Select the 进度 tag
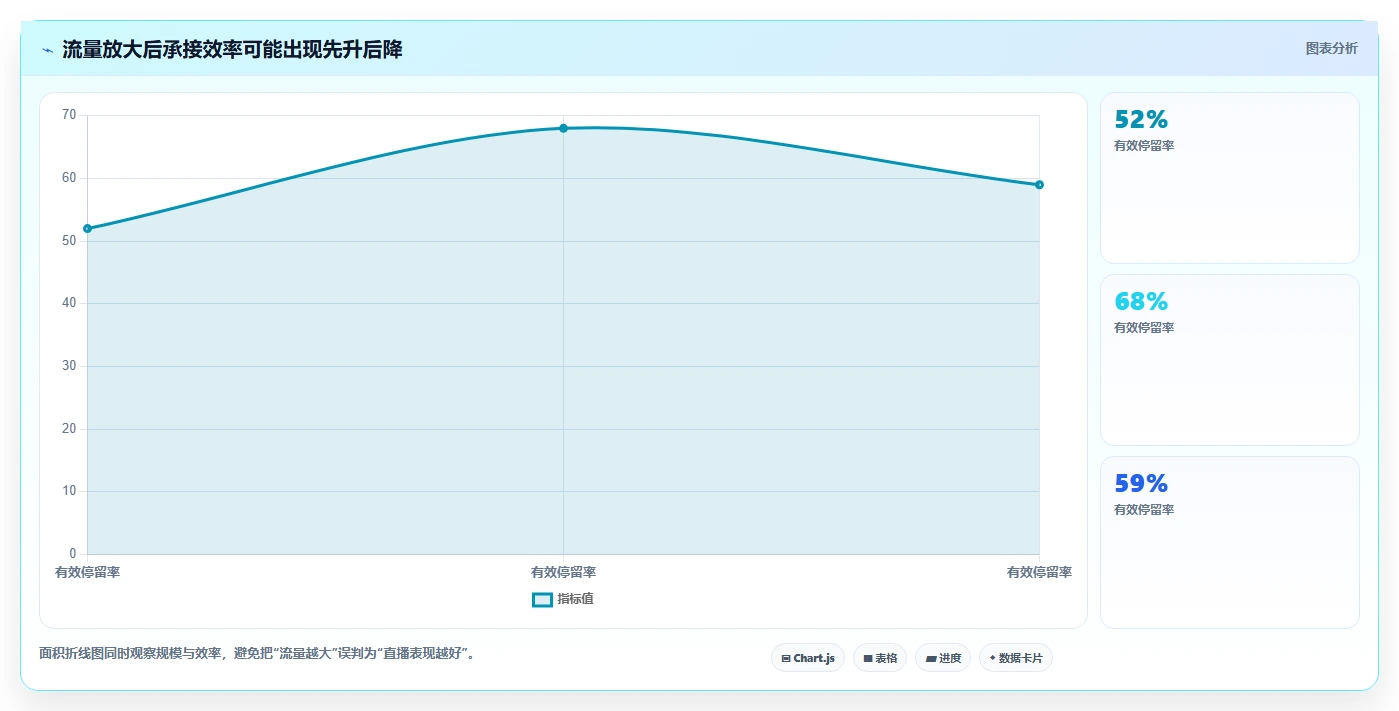This screenshot has width=1399, height=711. click(943, 658)
